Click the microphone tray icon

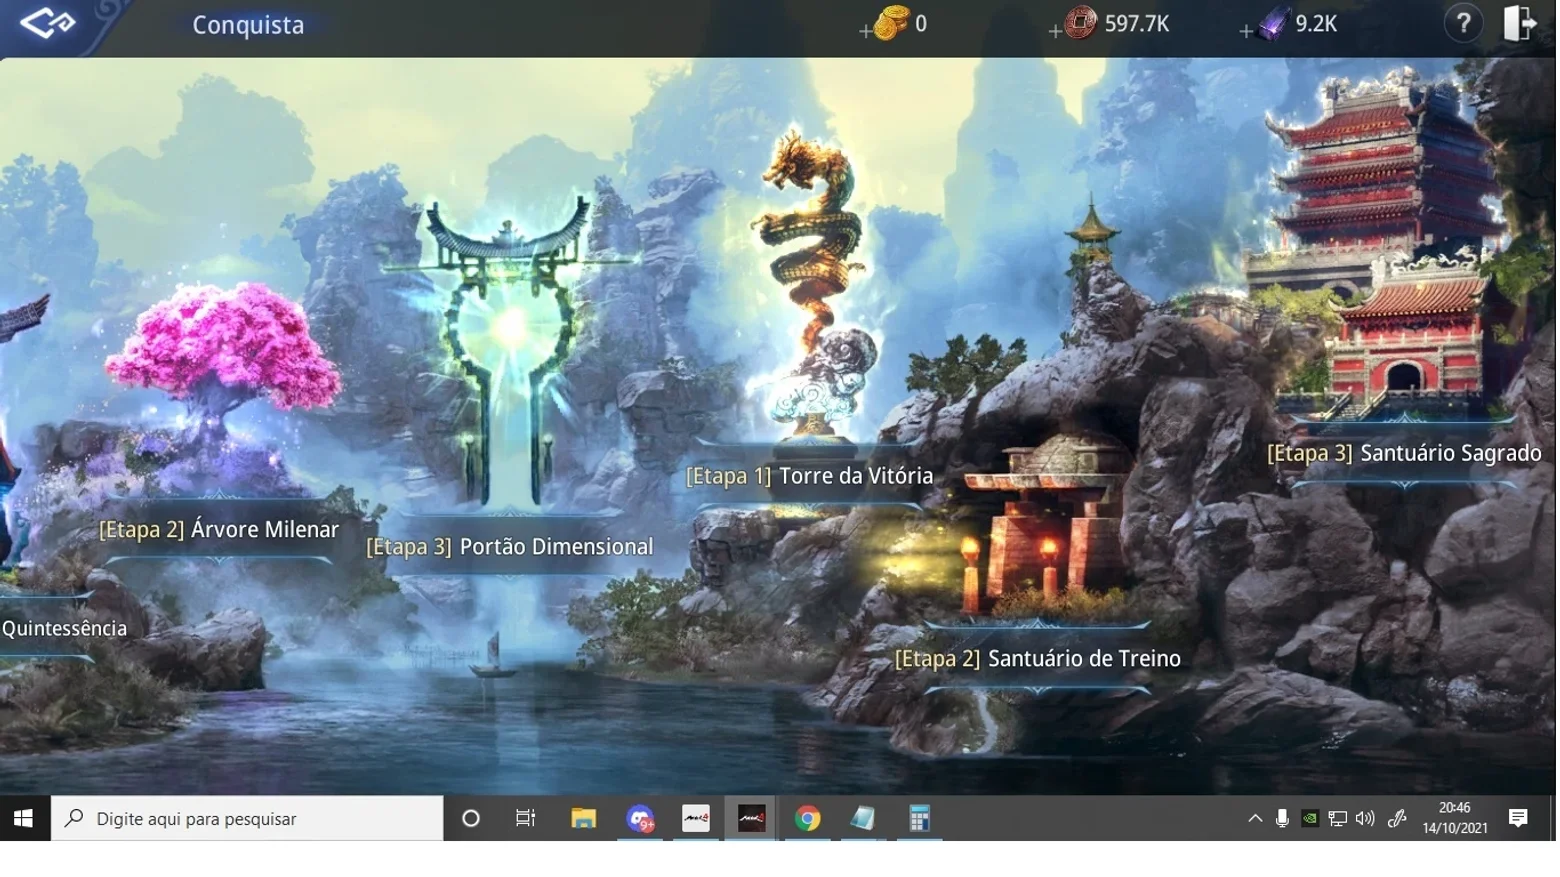pos(1282,818)
